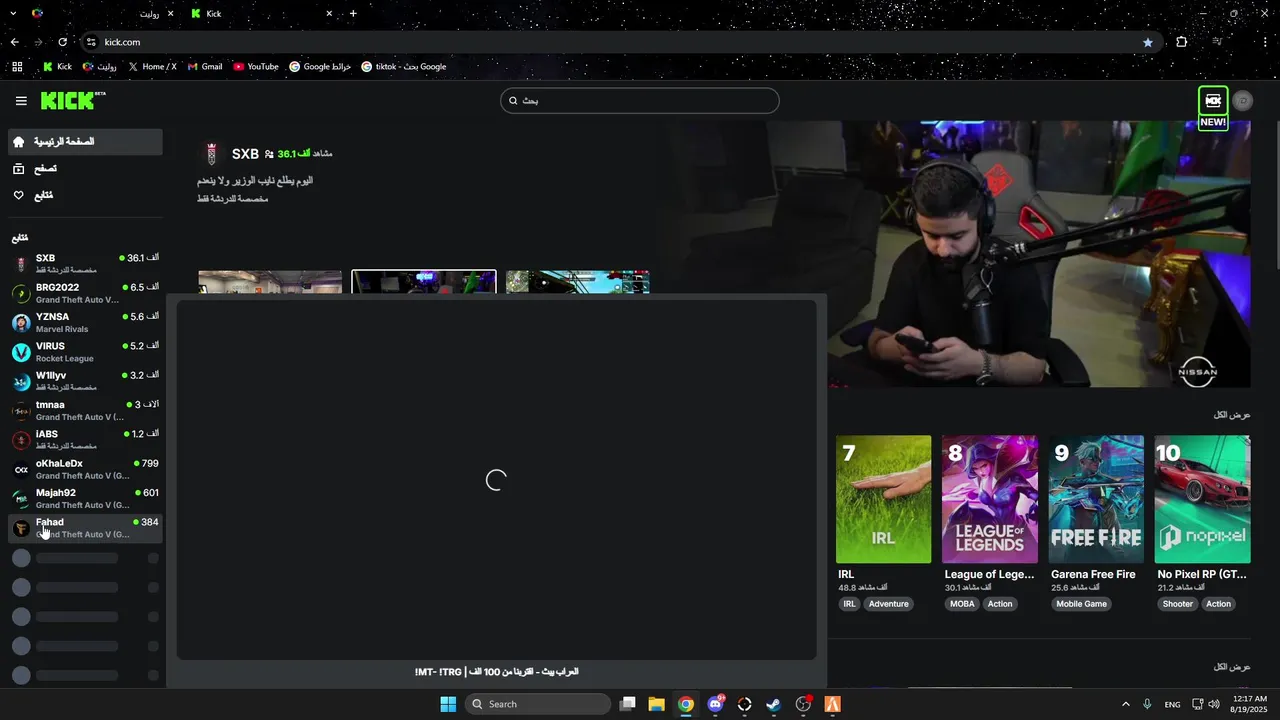
Task: Click the Mobile Game tag
Action: [x=1082, y=604]
